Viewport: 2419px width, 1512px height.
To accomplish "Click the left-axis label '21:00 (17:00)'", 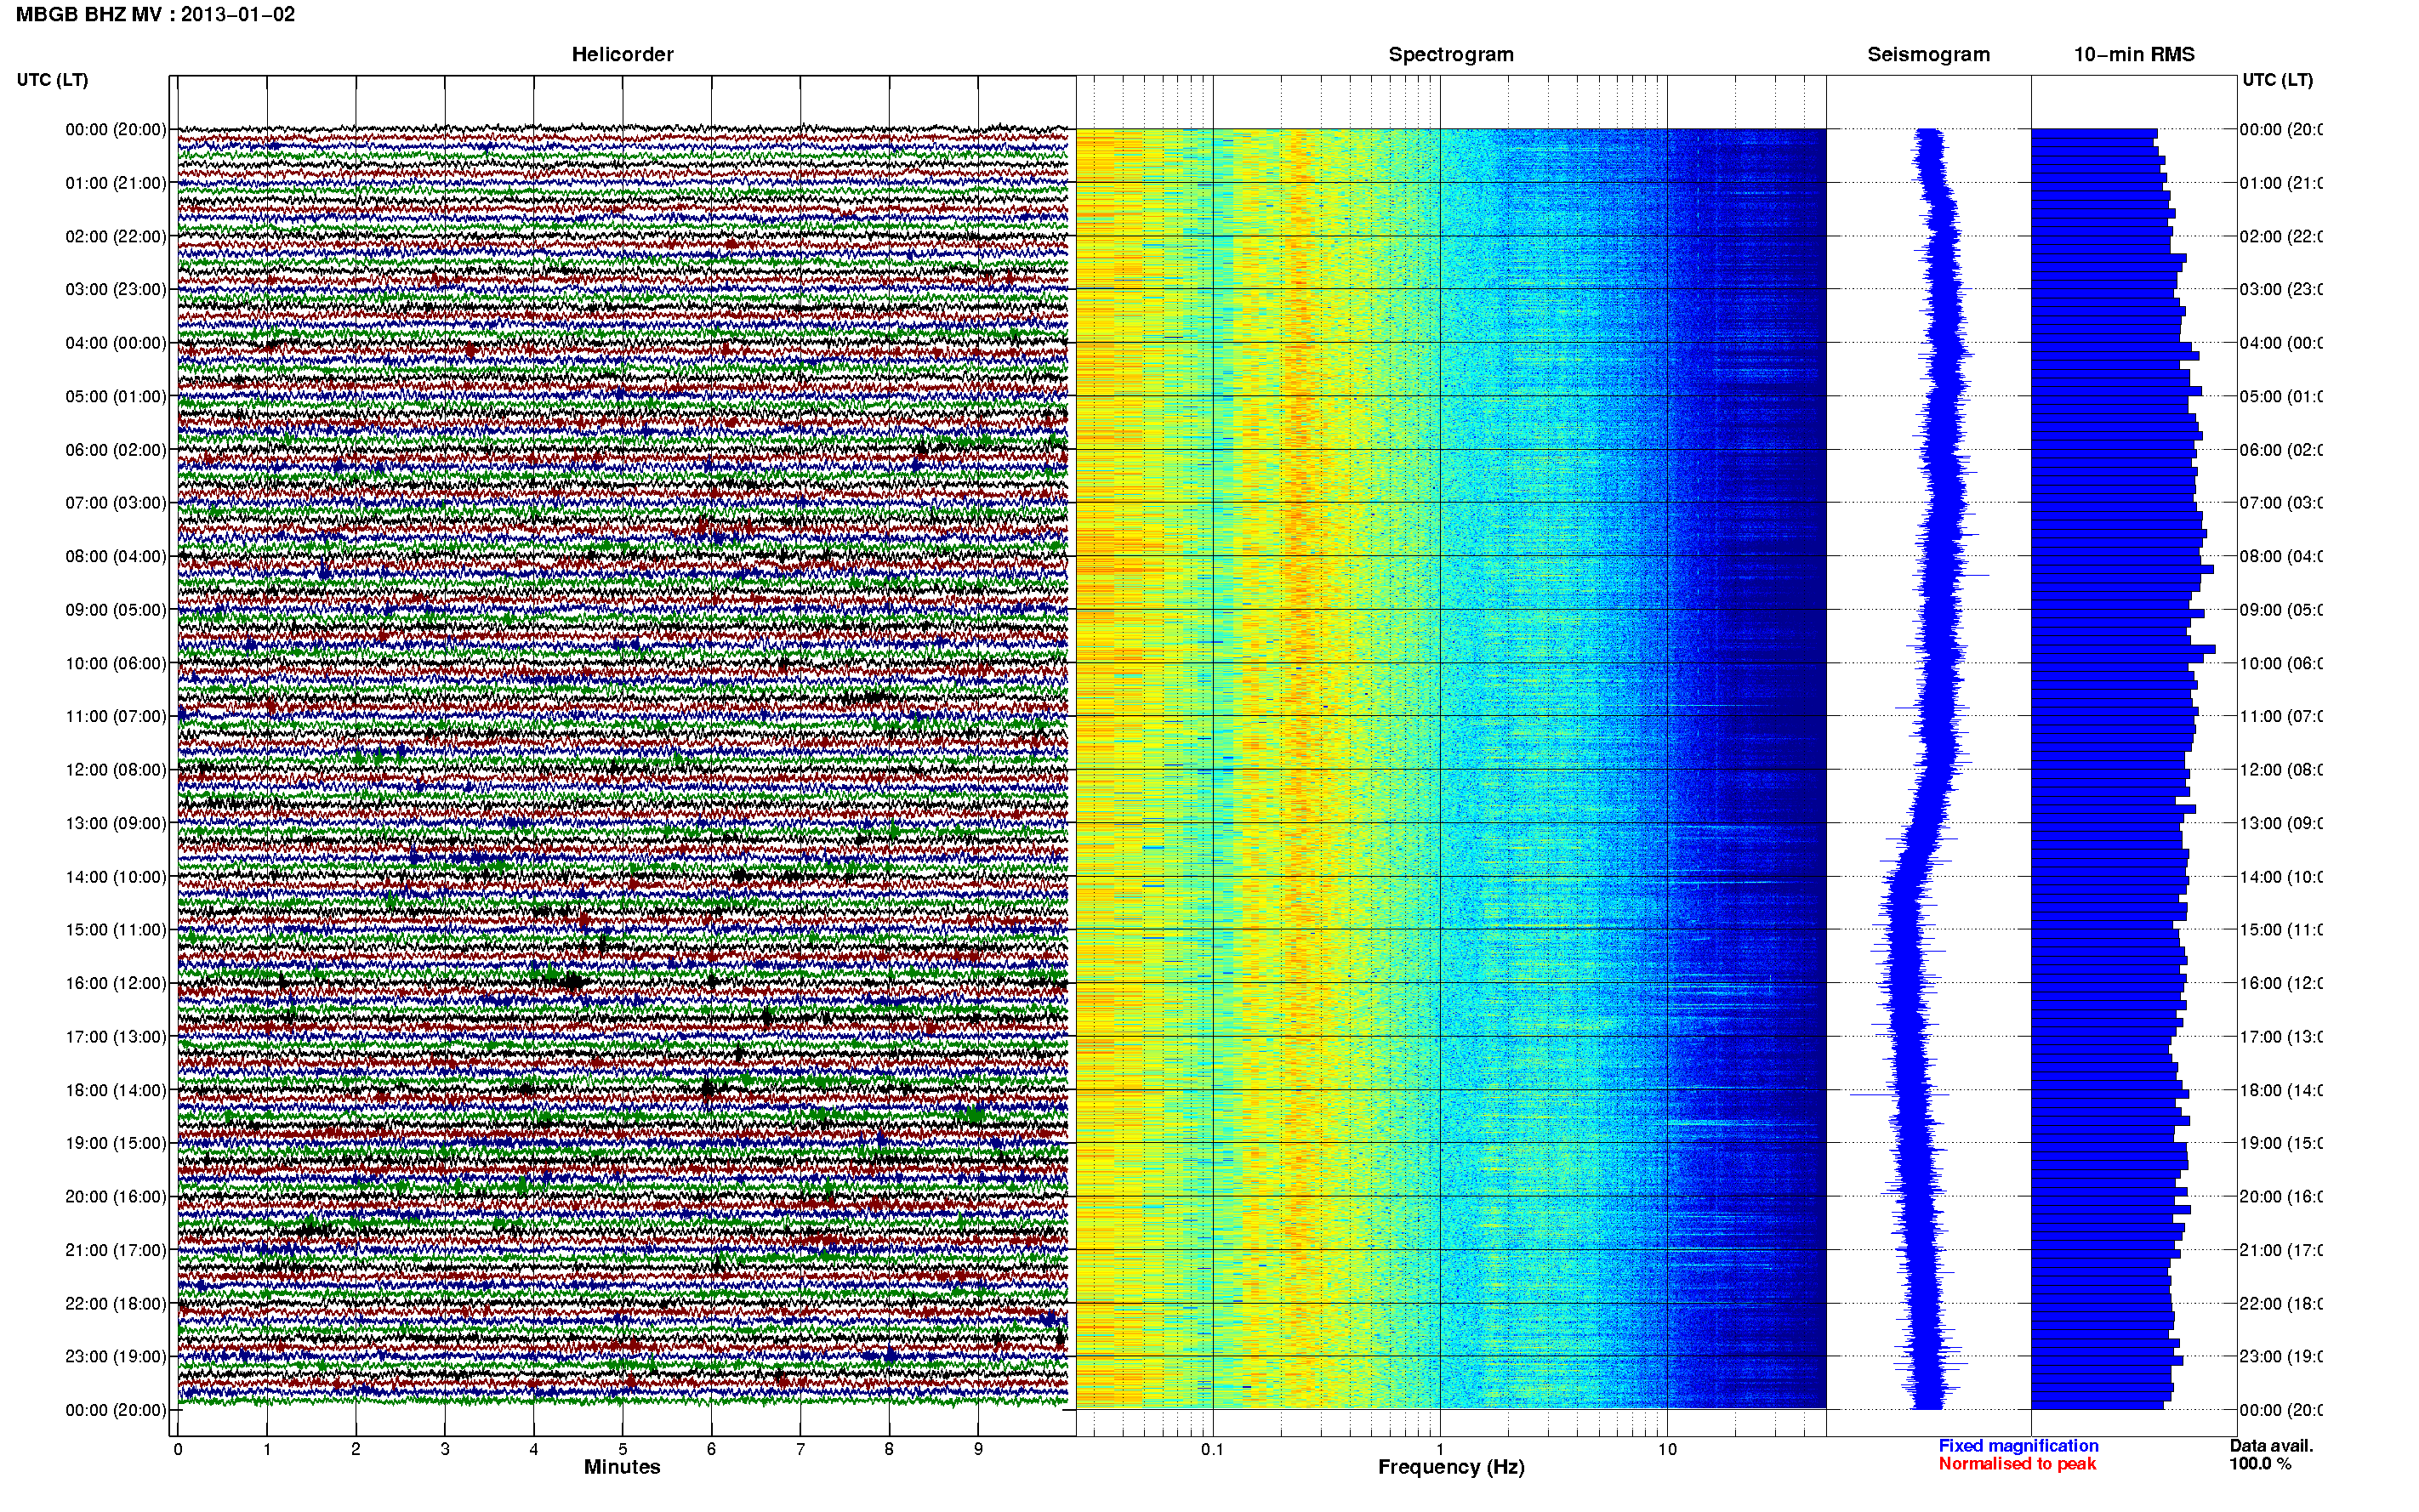I will tap(116, 1250).
